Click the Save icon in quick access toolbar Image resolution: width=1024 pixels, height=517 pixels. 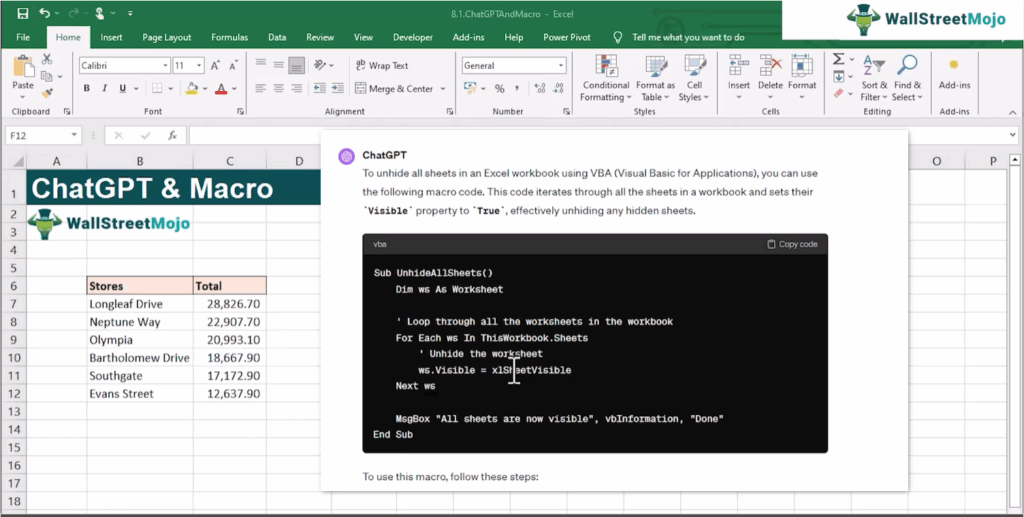point(23,13)
